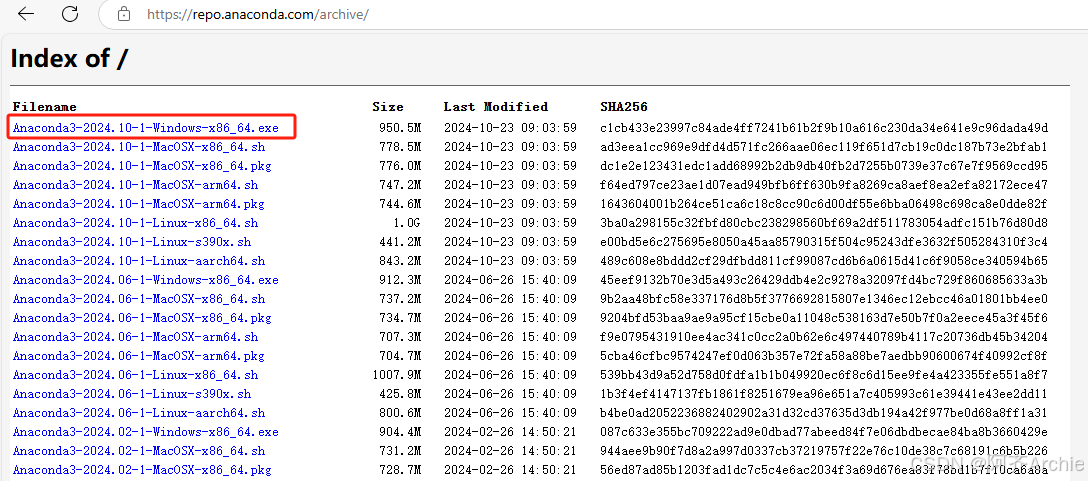Screen dimensions: 1088x481
Task: Download Anaconda3-2024.06-1-MacOSX-x86_64.pkg
Action: pos(142,318)
